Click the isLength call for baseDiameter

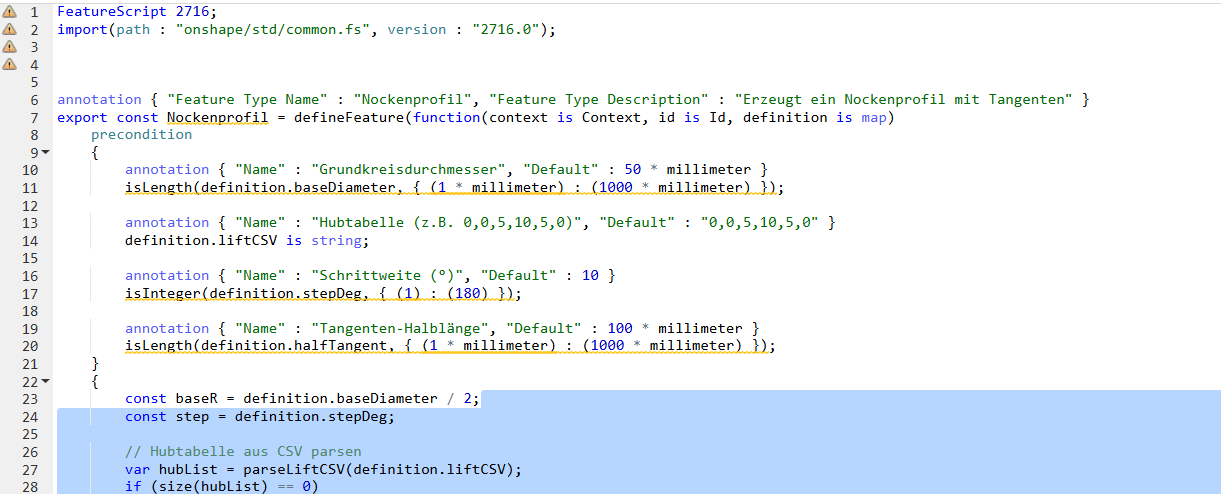click(x=454, y=188)
